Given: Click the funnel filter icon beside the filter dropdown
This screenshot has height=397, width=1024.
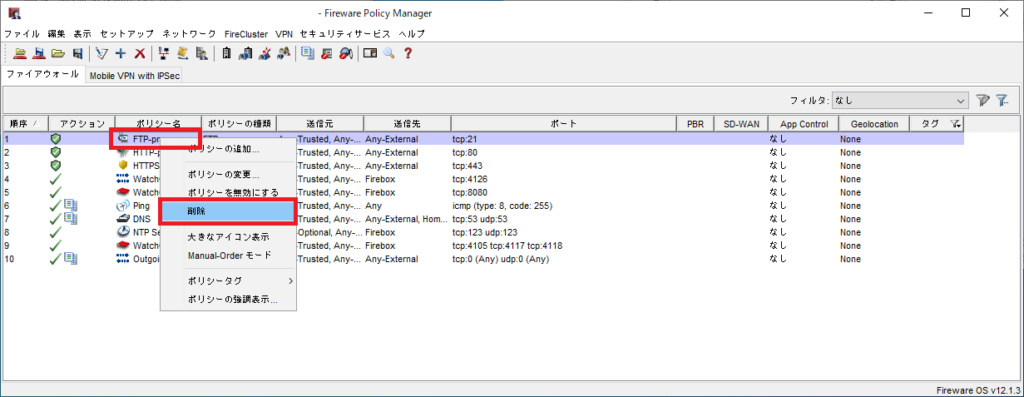Looking at the screenshot, I should pos(983,101).
